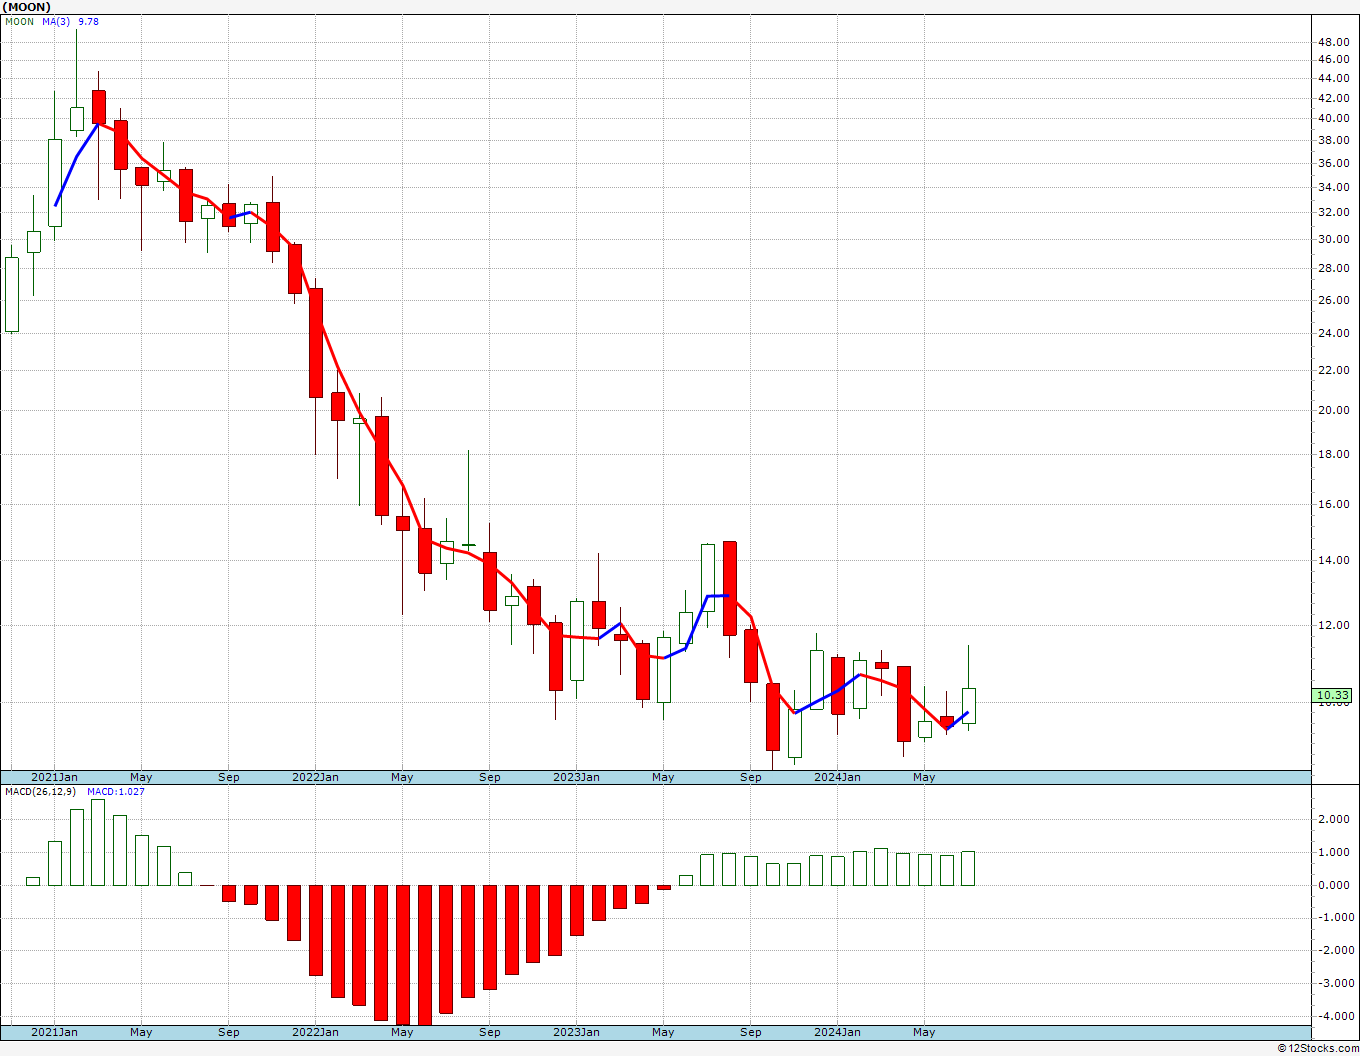This screenshot has width=1360, height=1056.
Task: Click the 2022Jan label on MACD time axis
Action: click(315, 1032)
